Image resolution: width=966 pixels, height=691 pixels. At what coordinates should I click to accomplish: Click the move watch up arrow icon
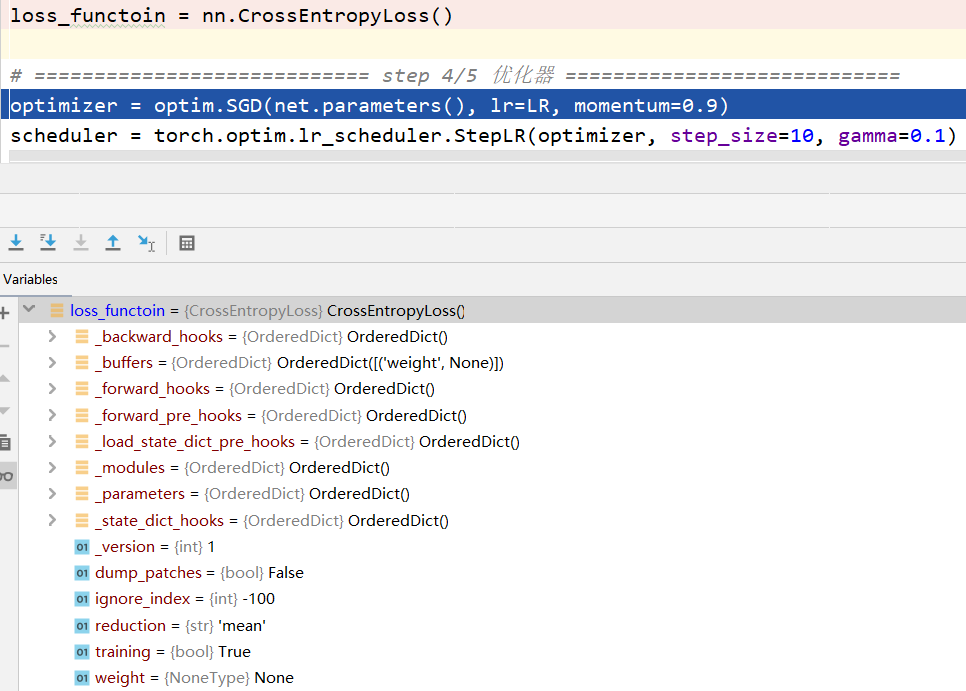coord(5,378)
